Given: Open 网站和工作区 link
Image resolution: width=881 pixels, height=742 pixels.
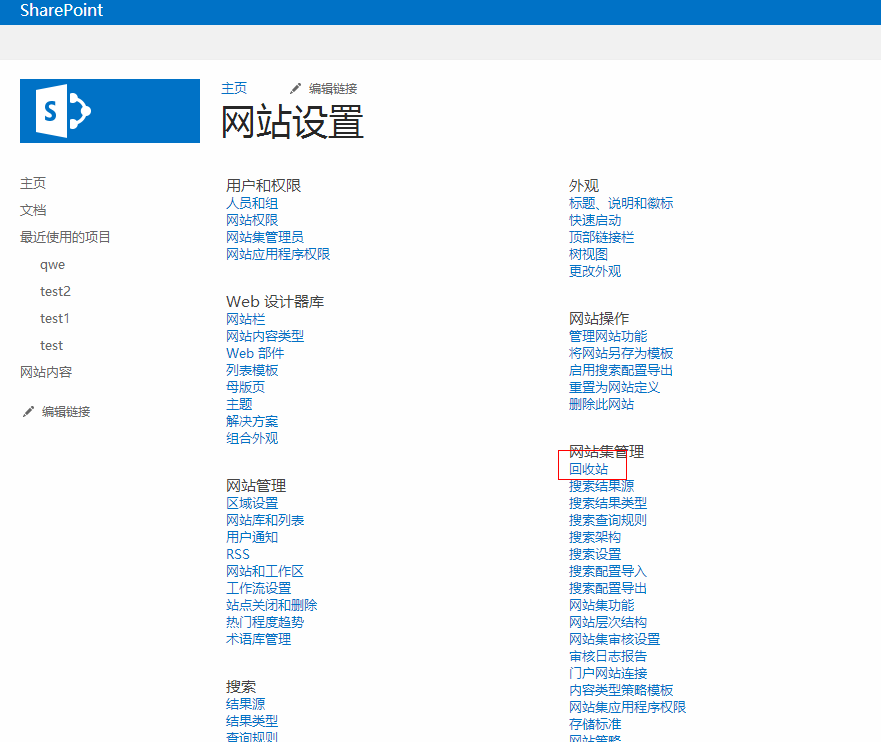Looking at the screenshot, I should pos(265,571).
